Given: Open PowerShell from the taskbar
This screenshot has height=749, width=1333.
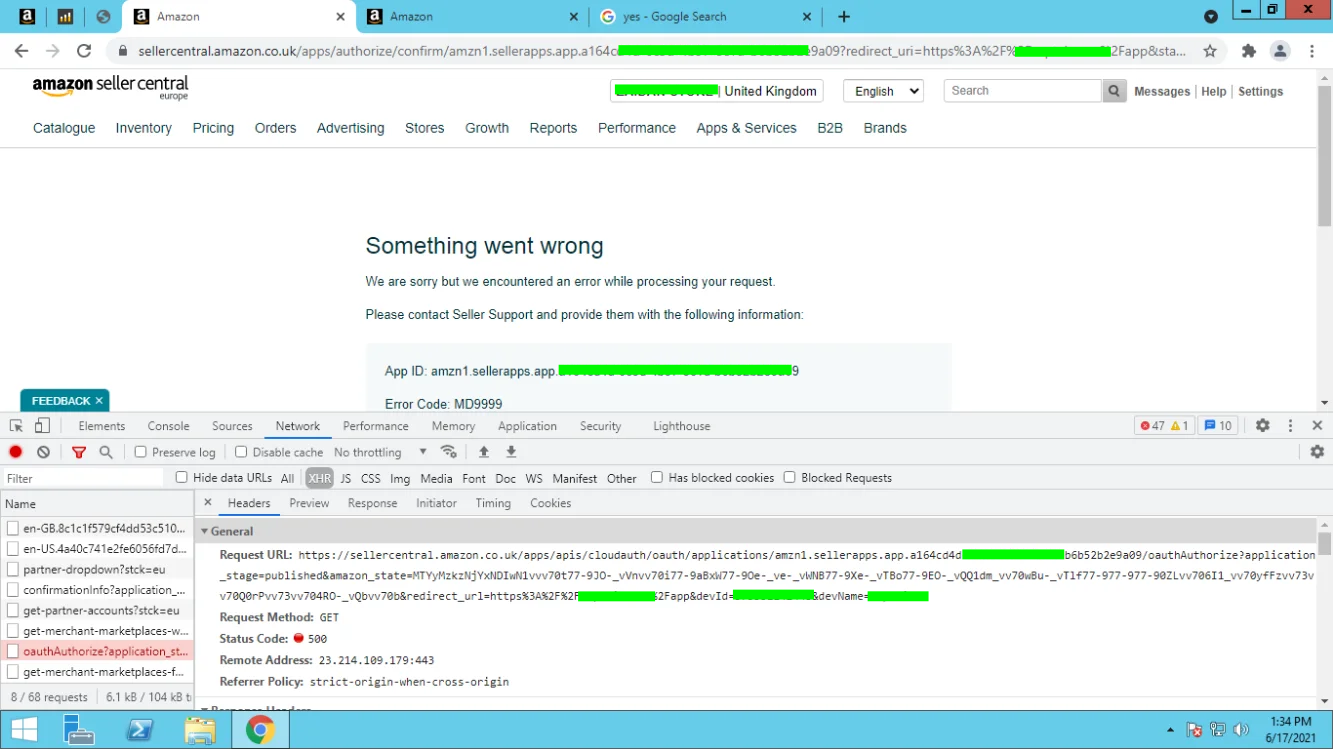Looking at the screenshot, I should click(x=140, y=730).
